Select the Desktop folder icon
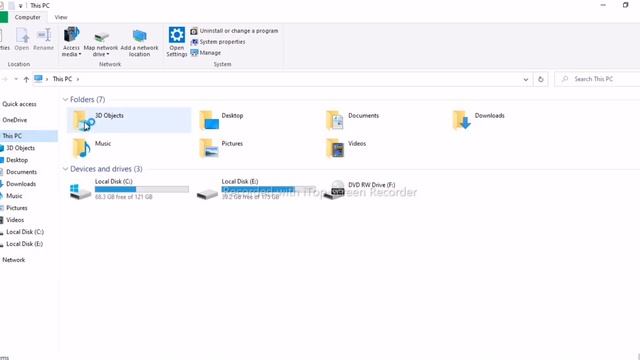640x360 pixels. [209, 120]
